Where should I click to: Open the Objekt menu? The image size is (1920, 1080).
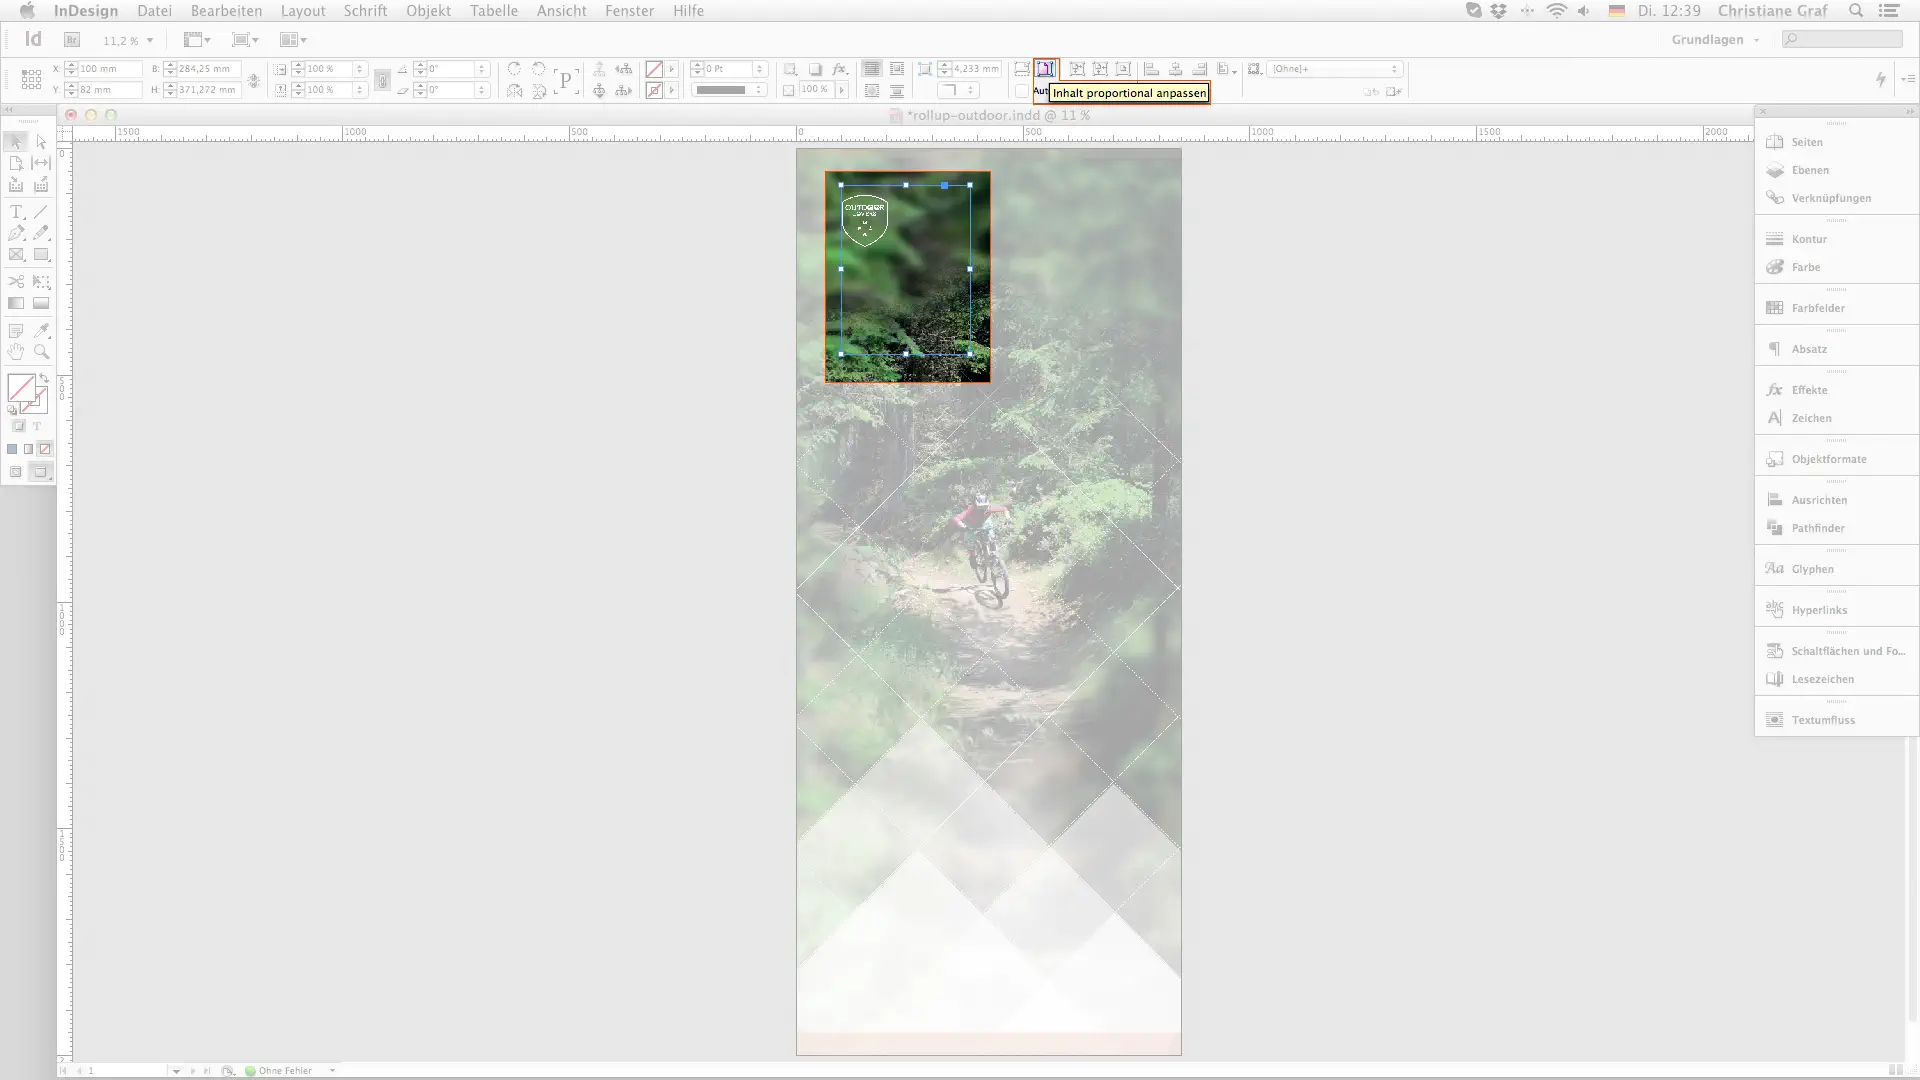coord(428,11)
